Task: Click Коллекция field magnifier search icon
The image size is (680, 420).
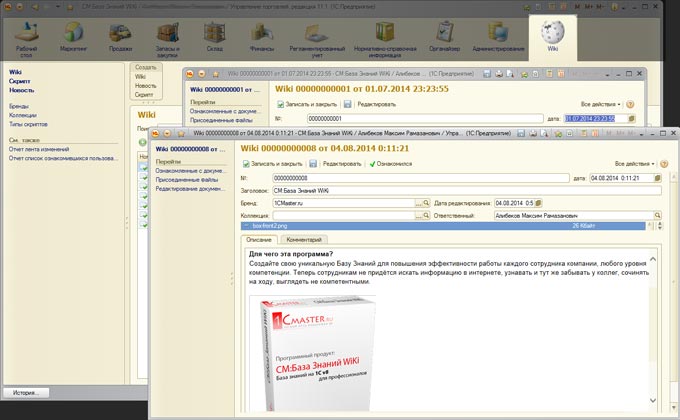Action: point(426,216)
